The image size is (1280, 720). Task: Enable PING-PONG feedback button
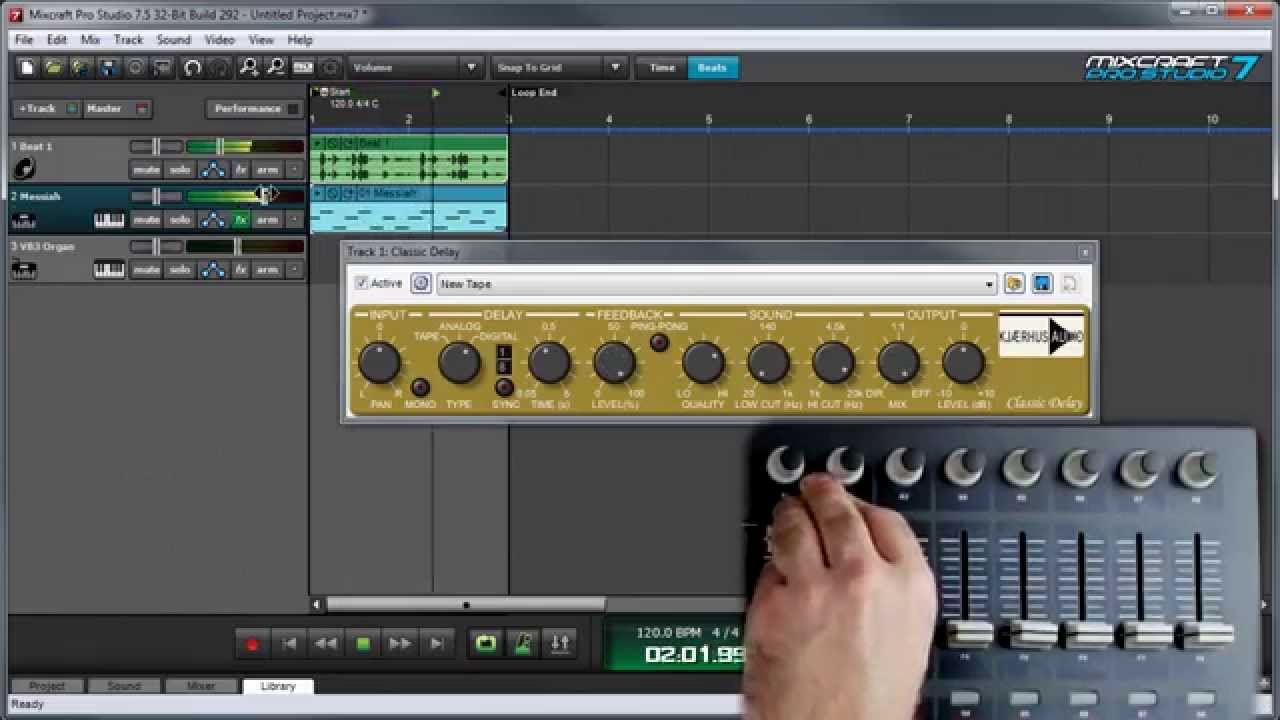pos(658,343)
